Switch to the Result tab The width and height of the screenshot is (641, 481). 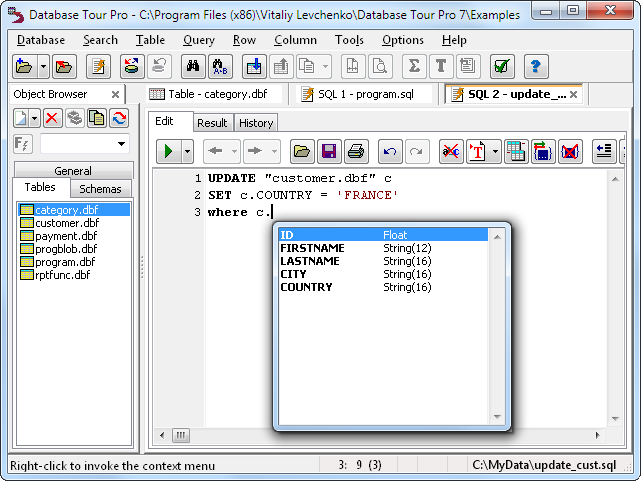click(x=212, y=123)
